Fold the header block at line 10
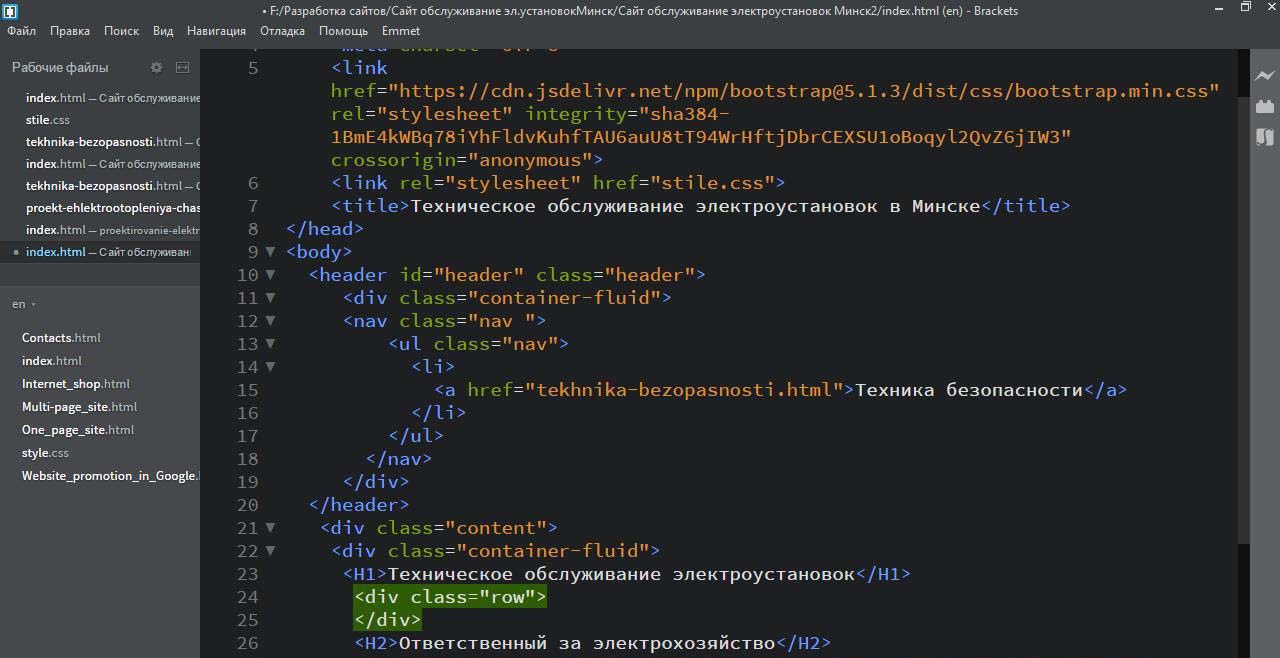 (x=270, y=275)
